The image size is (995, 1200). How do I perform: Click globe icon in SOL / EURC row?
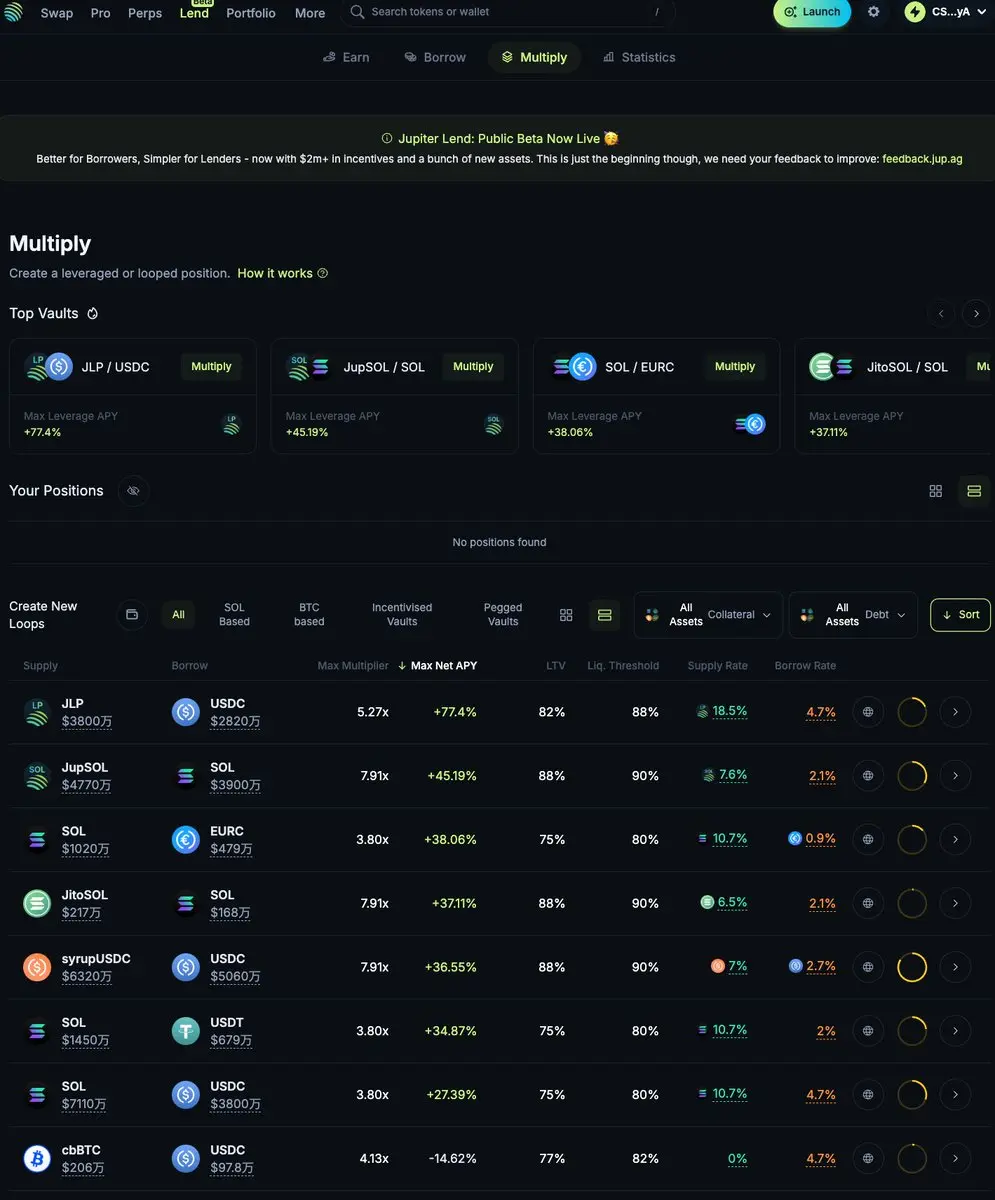pos(868,839)
